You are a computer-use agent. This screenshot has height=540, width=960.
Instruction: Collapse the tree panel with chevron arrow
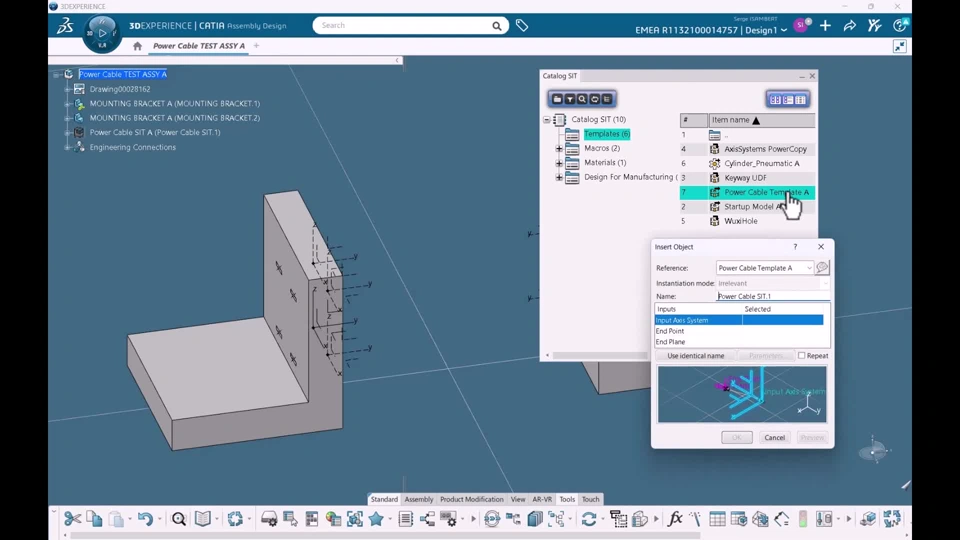[x=397, y=60]
